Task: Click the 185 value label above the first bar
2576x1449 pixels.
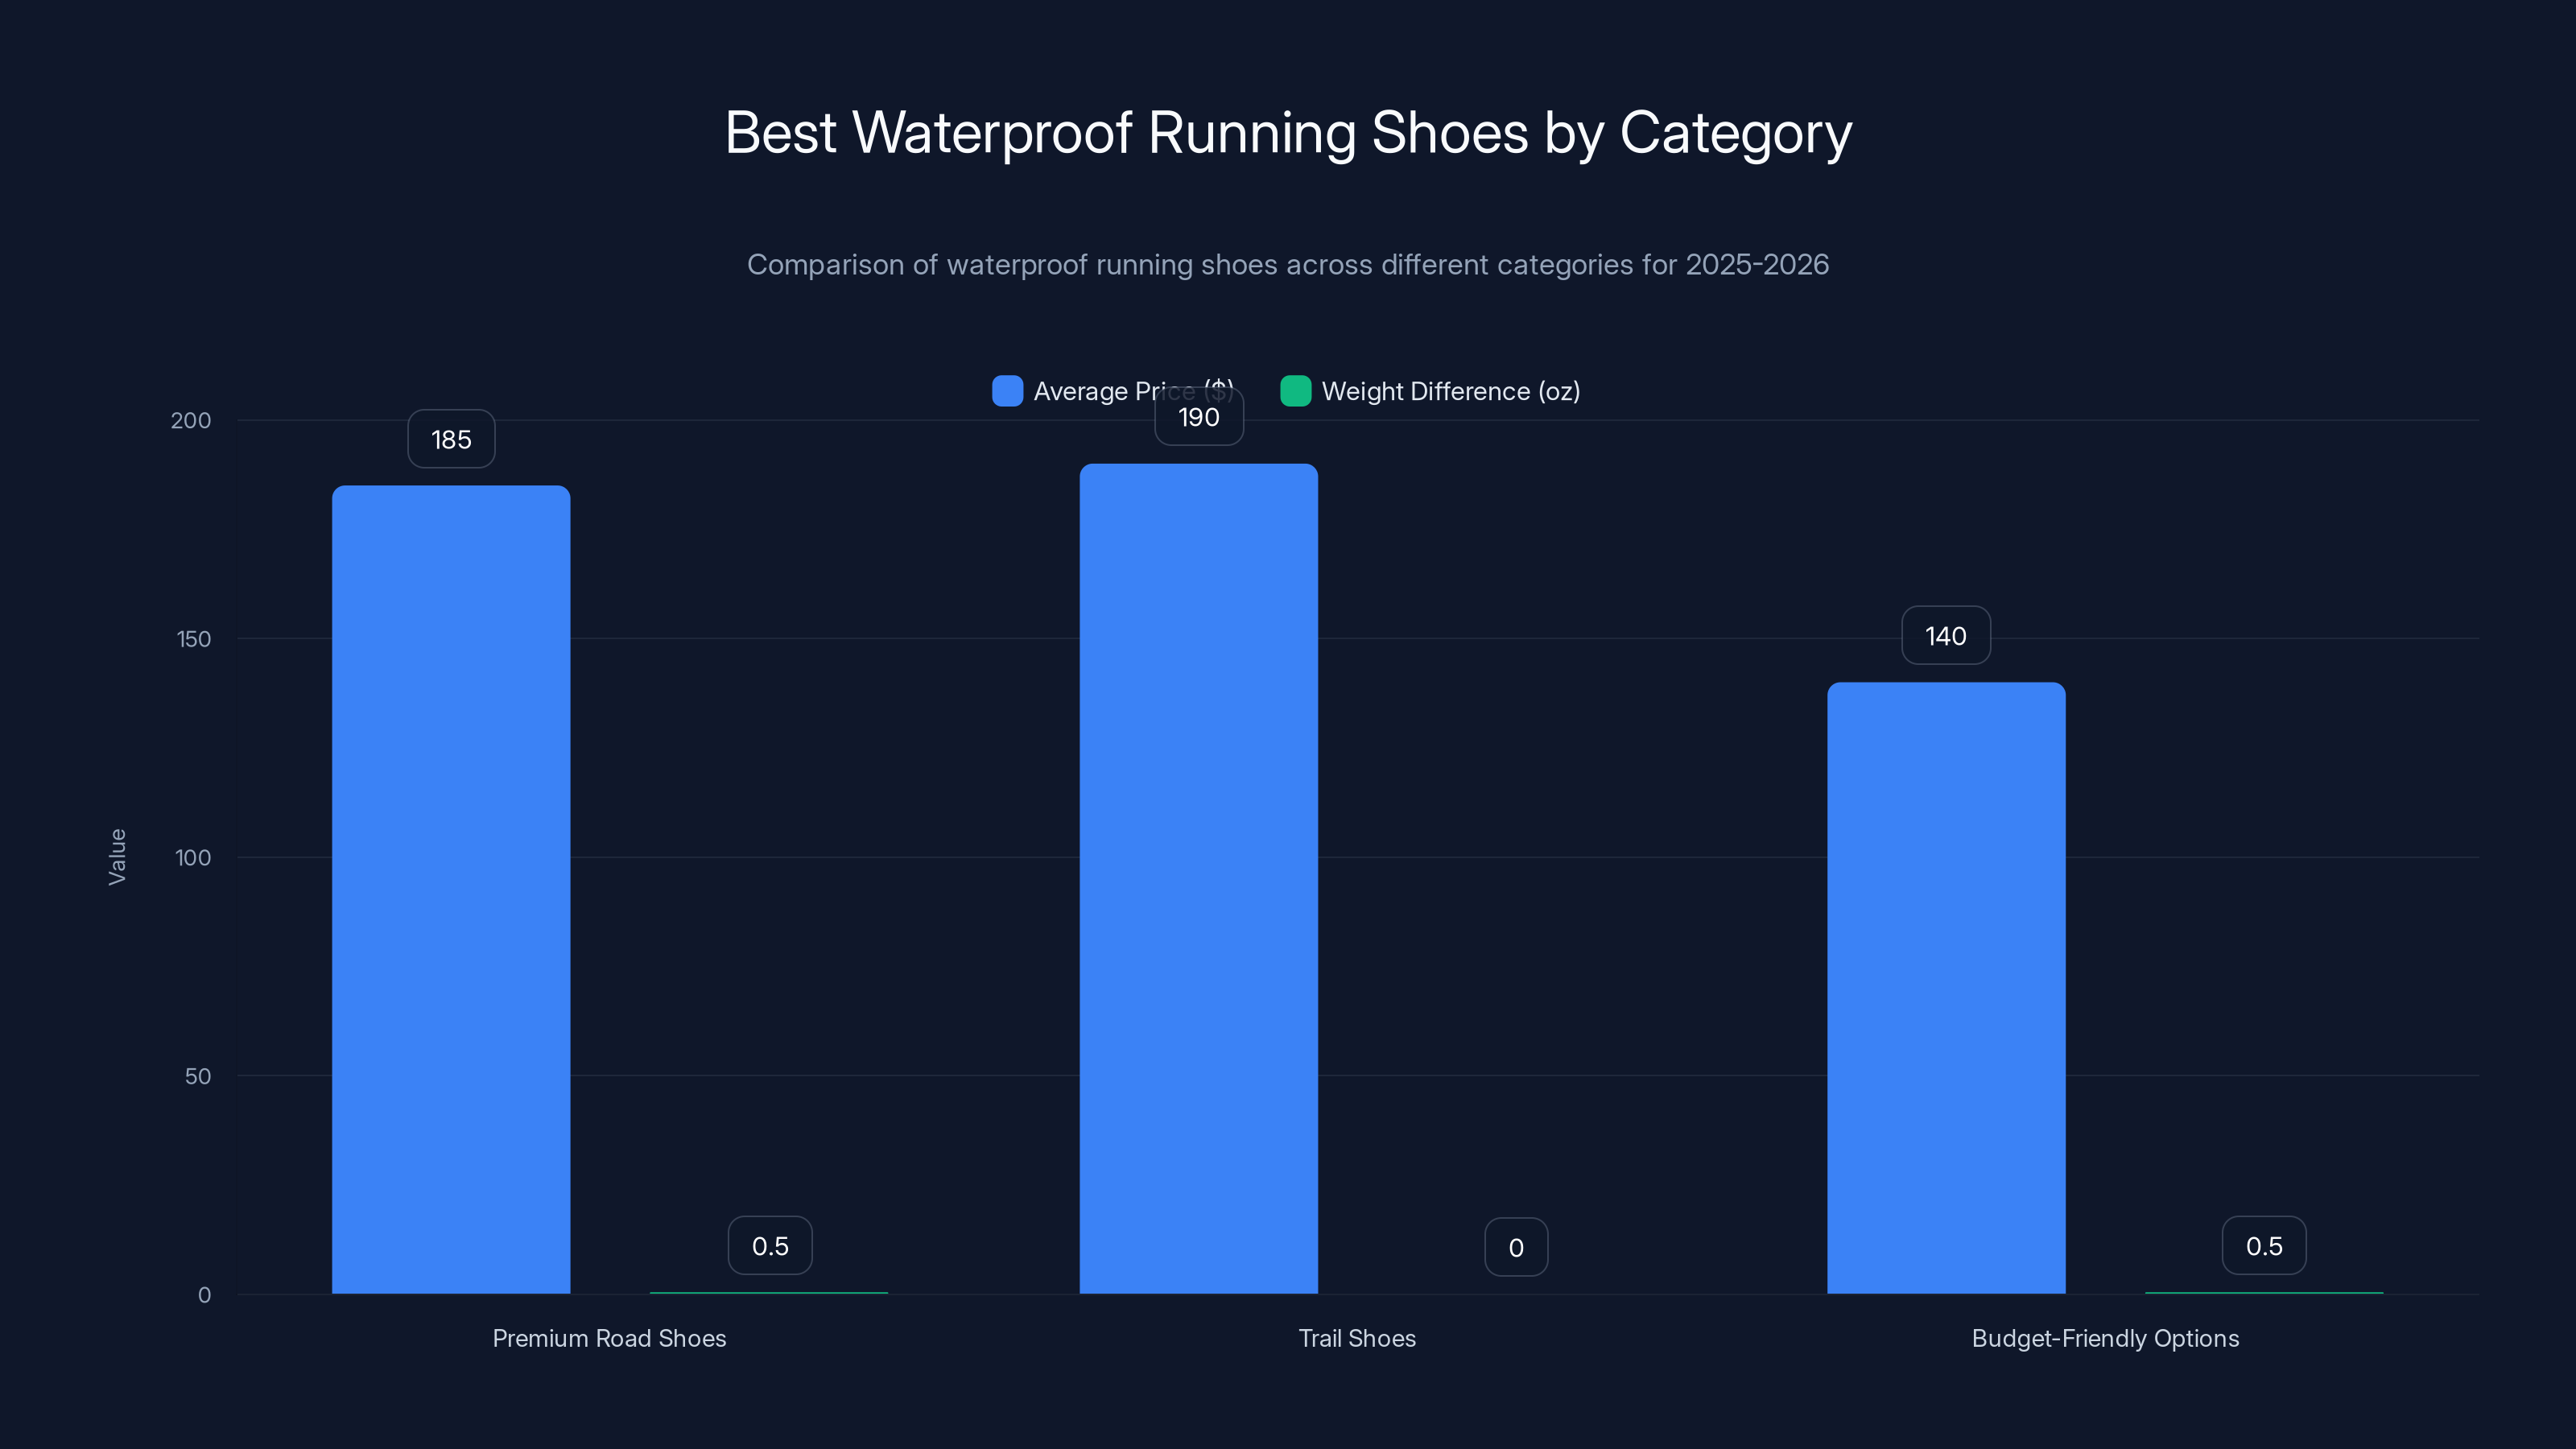Action: click(x=450, y=438)
